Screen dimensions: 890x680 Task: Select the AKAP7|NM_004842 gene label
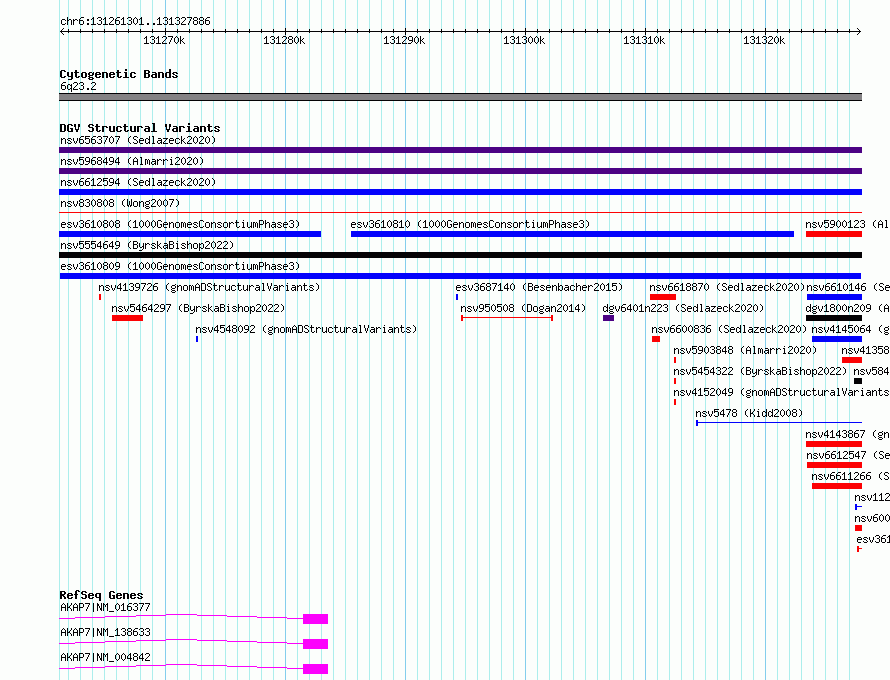pyautogui.click(x=106, y=657)
